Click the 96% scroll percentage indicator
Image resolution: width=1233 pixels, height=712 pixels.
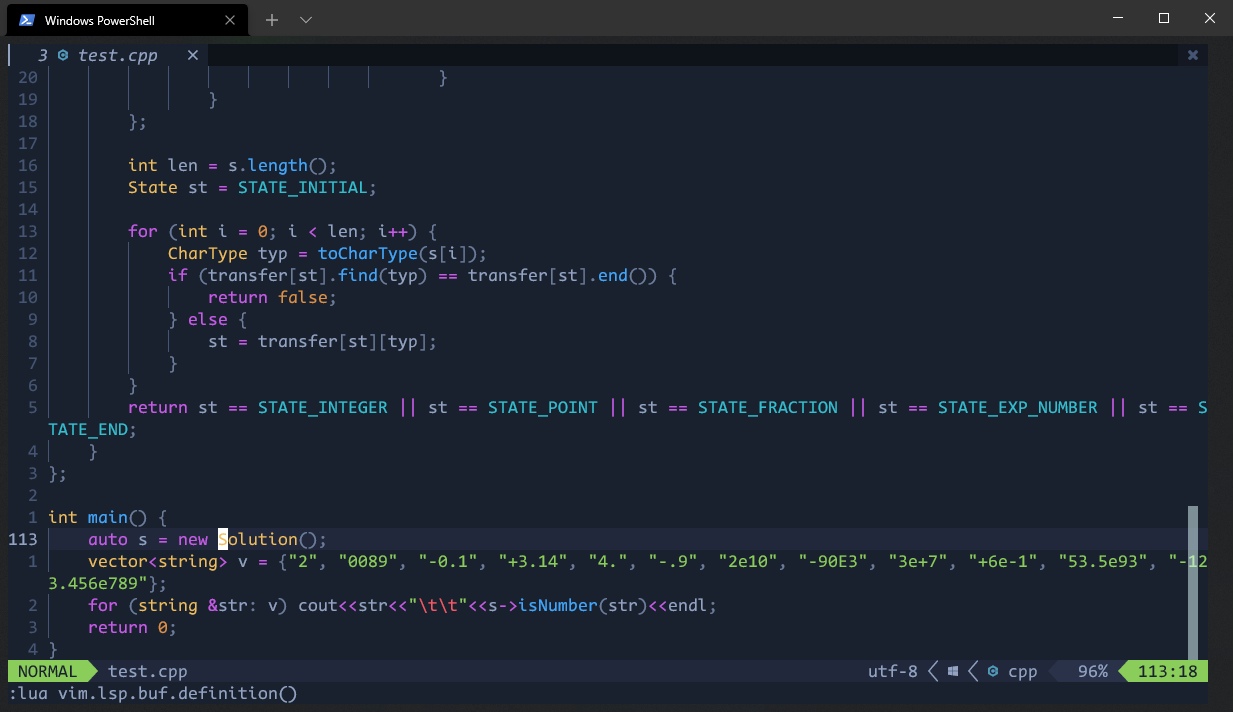(x=1092, y=671)
